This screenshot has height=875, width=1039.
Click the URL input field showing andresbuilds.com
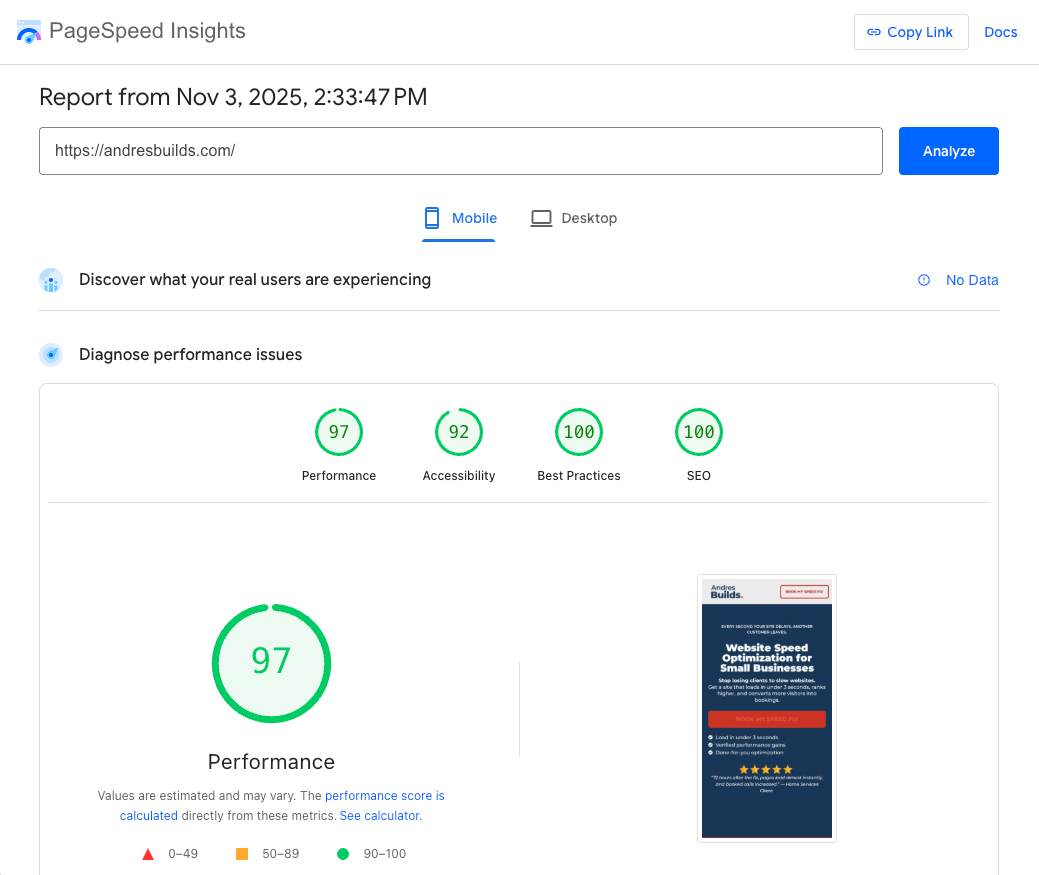click(x=460, y=150)
